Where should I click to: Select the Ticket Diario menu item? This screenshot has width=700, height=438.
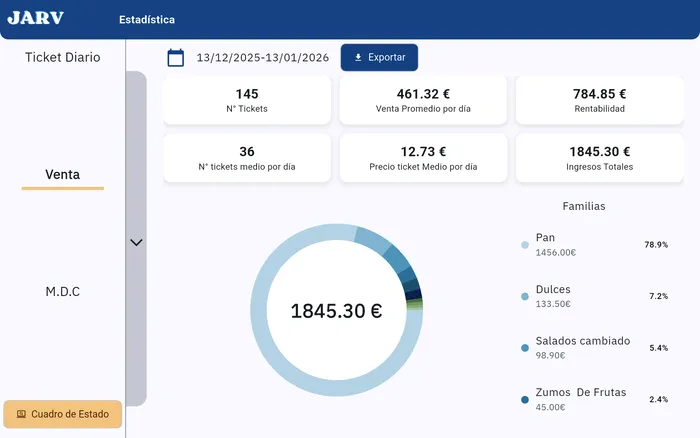63,58
